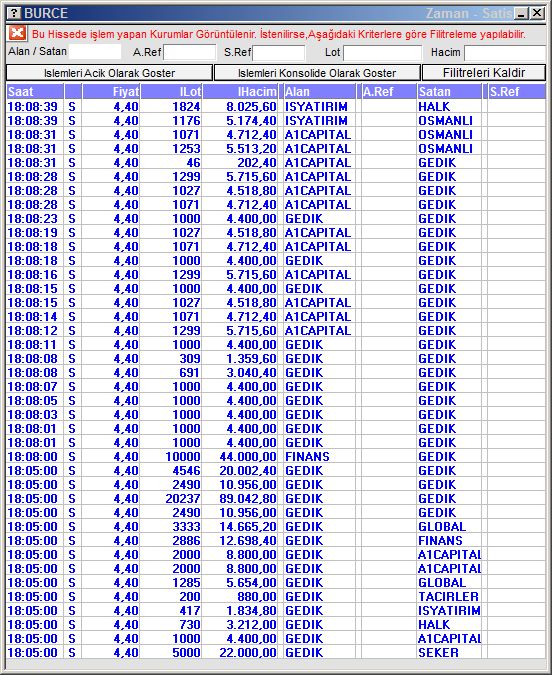
Task: Click volume 14.665,20
Action: tap(248, 526)
